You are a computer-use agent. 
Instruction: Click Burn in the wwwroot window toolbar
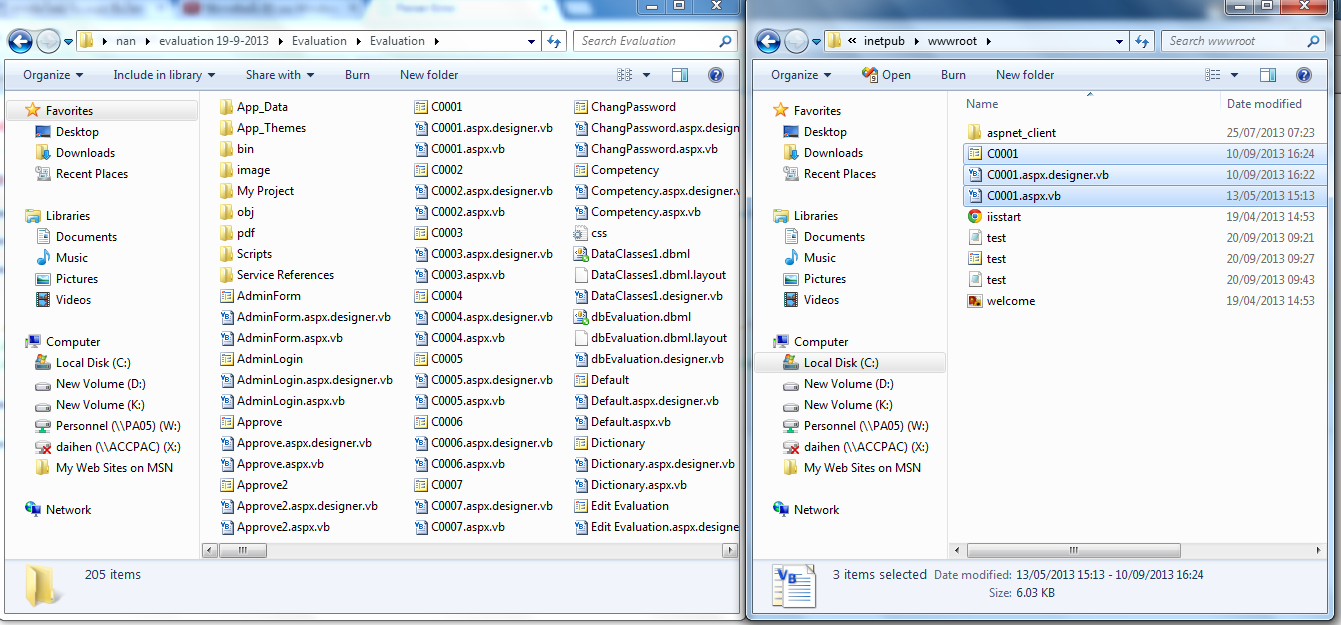pyautogui.click(x=953, y=75)
